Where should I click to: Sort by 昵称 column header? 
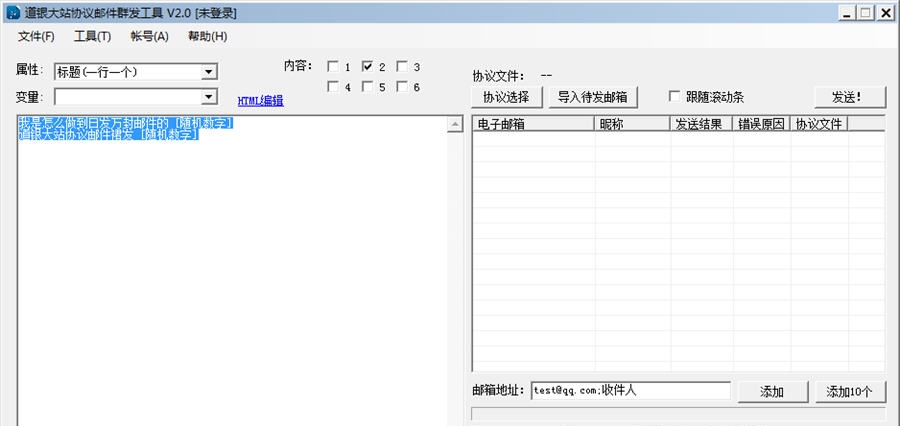632,124
